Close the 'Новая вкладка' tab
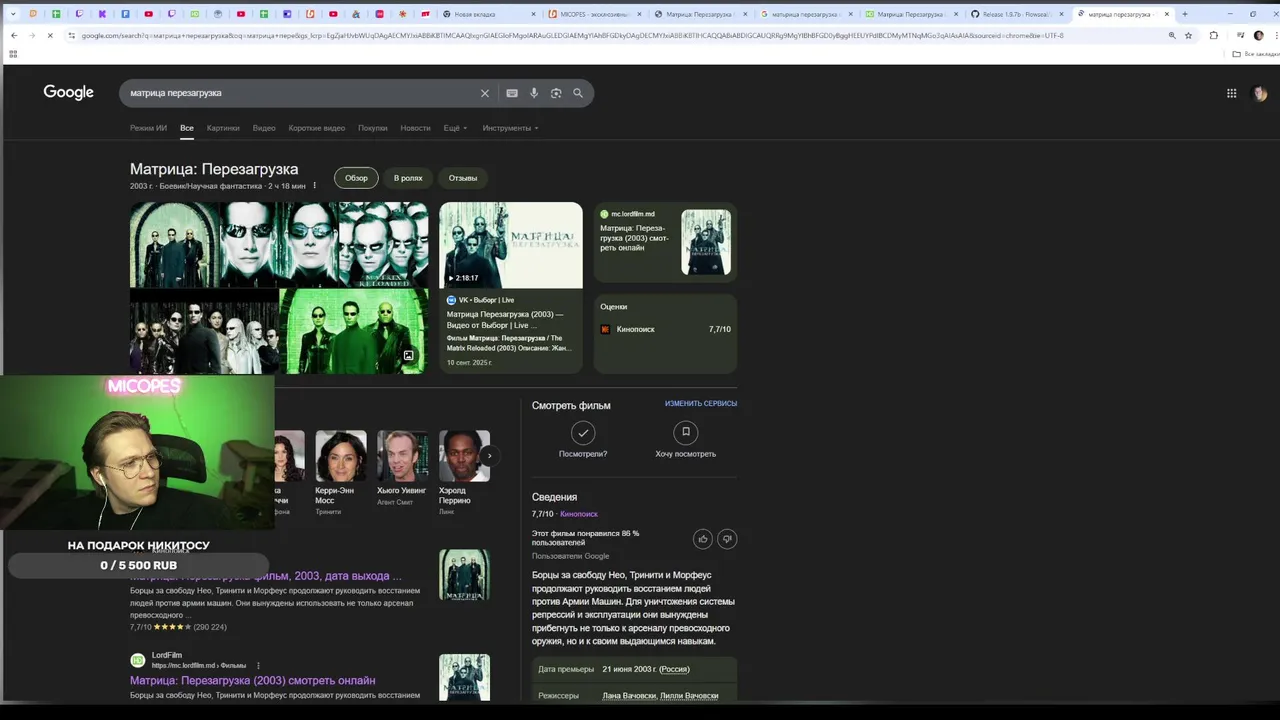Viewport: 1280px width, 720px height. (535, 14)
